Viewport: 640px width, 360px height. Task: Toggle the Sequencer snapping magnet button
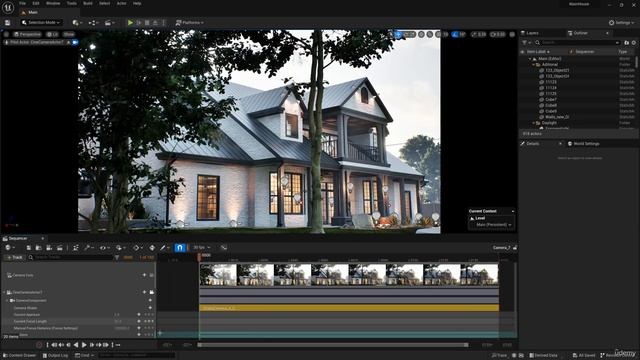(x=180, y=248)
